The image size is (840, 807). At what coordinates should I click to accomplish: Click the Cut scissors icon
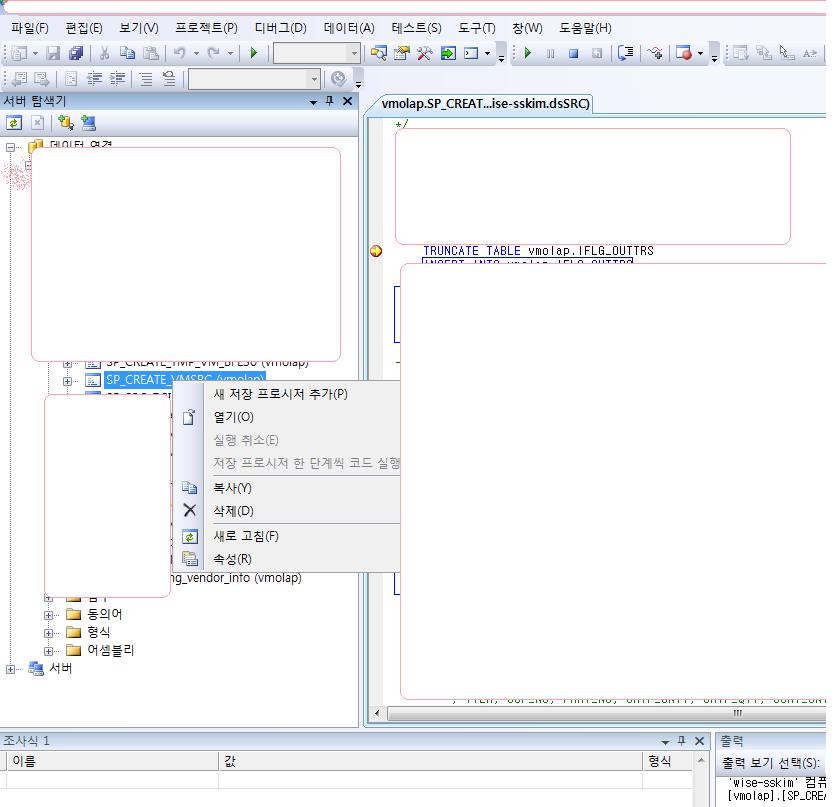tap(104, 53)
